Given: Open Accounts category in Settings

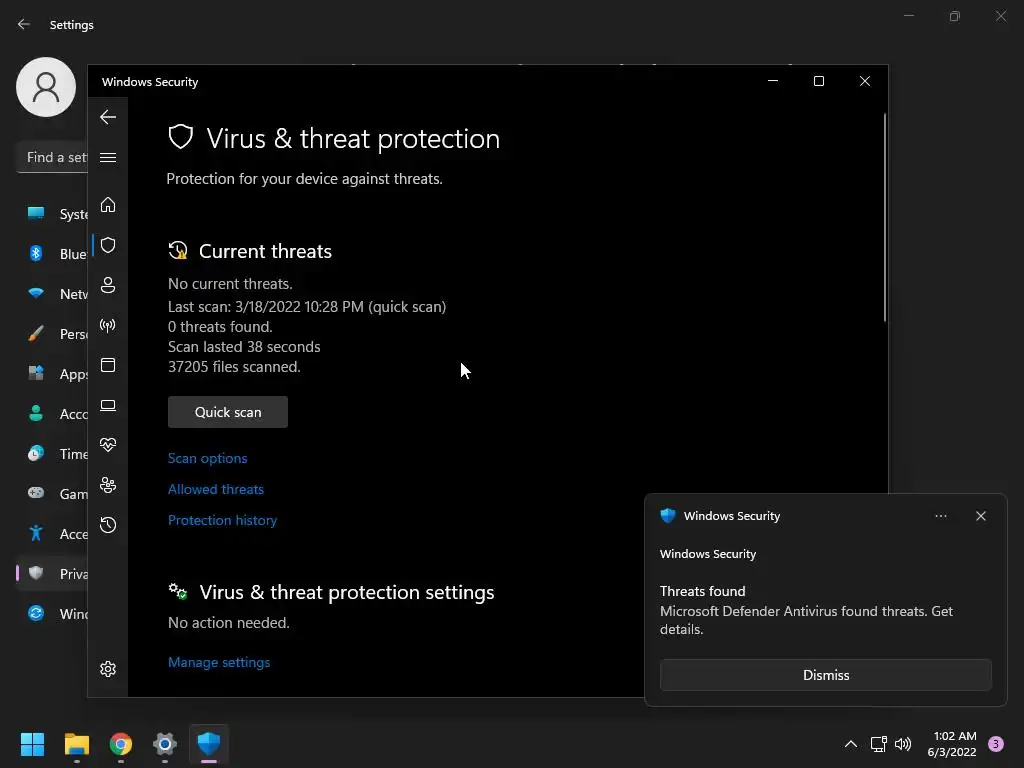Looking at the screenshot, I should 55,413.
